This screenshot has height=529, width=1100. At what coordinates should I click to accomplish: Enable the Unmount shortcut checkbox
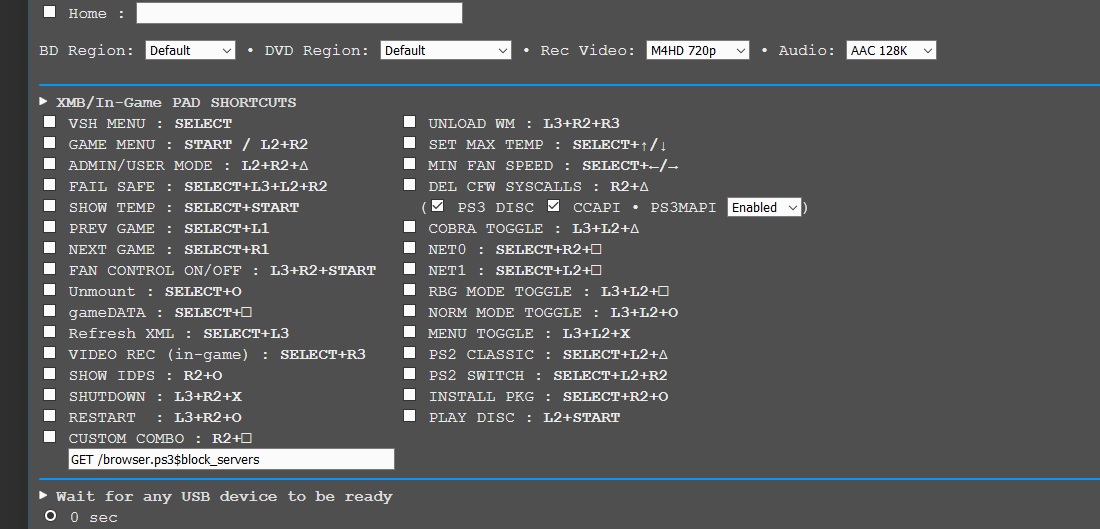[49, 290]
